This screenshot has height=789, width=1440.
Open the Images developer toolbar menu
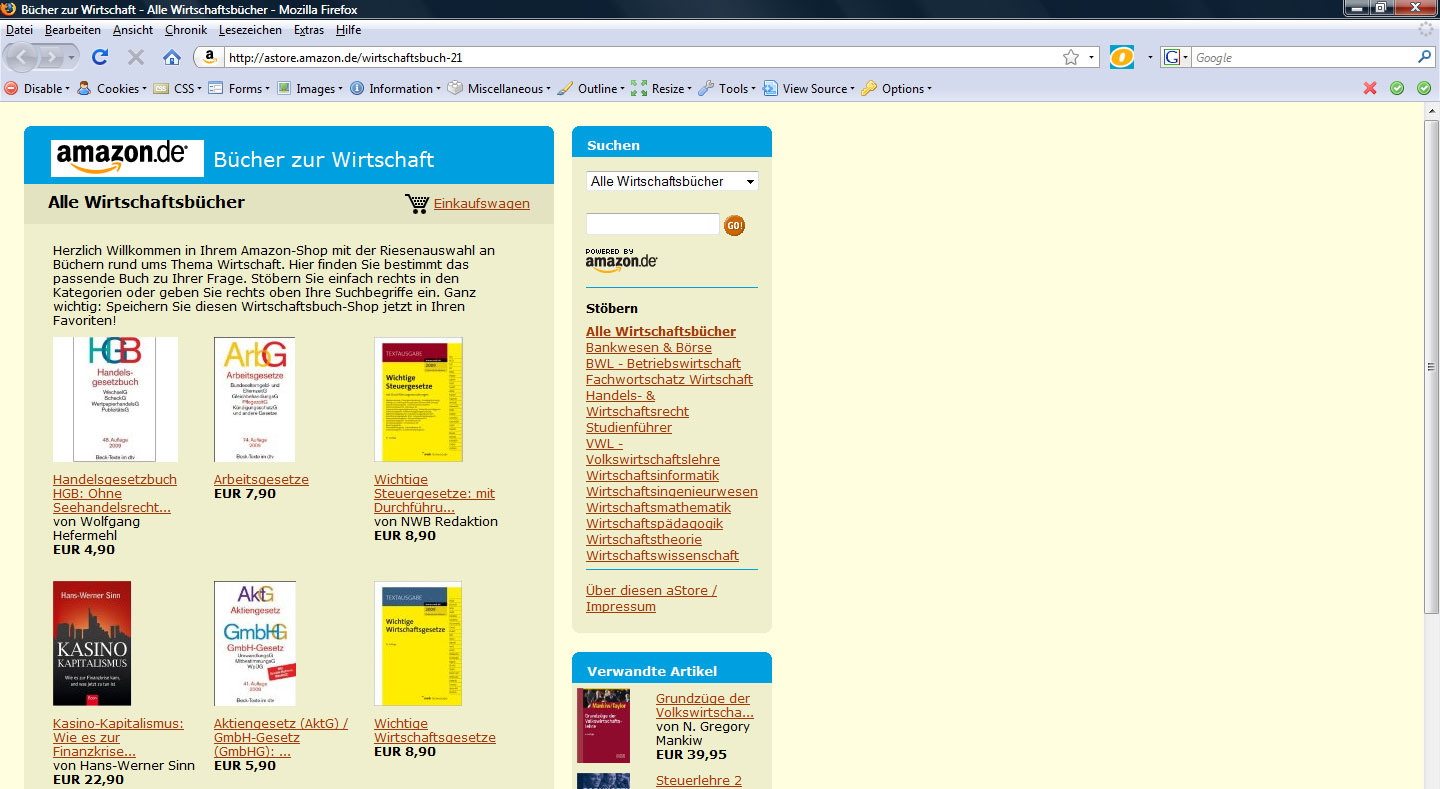point(310,88)
